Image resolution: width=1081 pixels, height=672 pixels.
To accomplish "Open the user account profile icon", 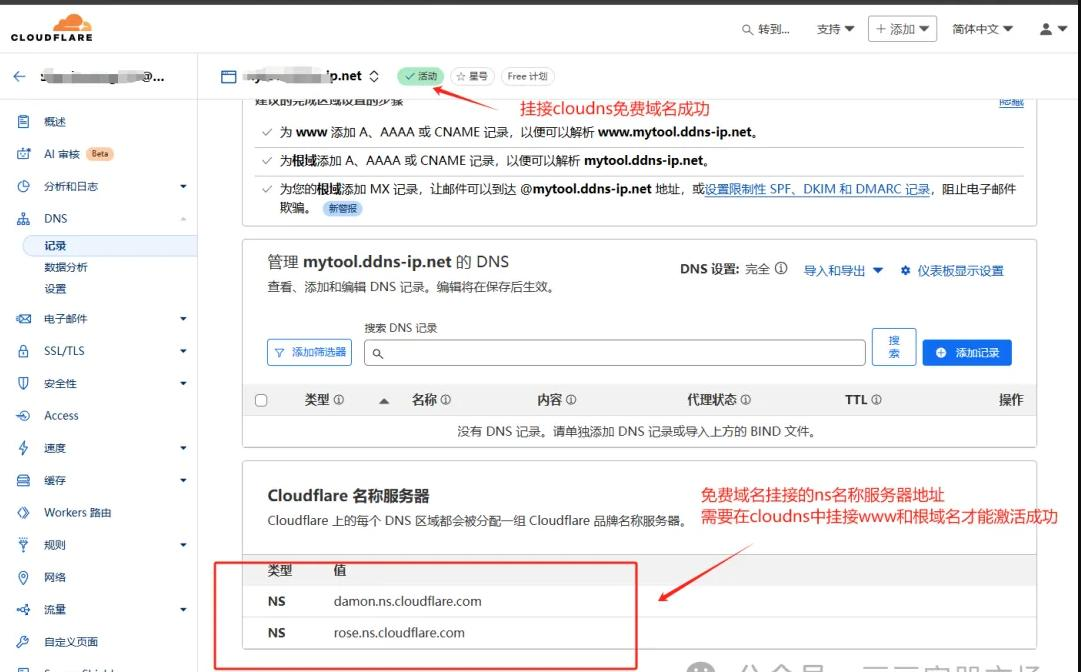I will pos(1046,29).
